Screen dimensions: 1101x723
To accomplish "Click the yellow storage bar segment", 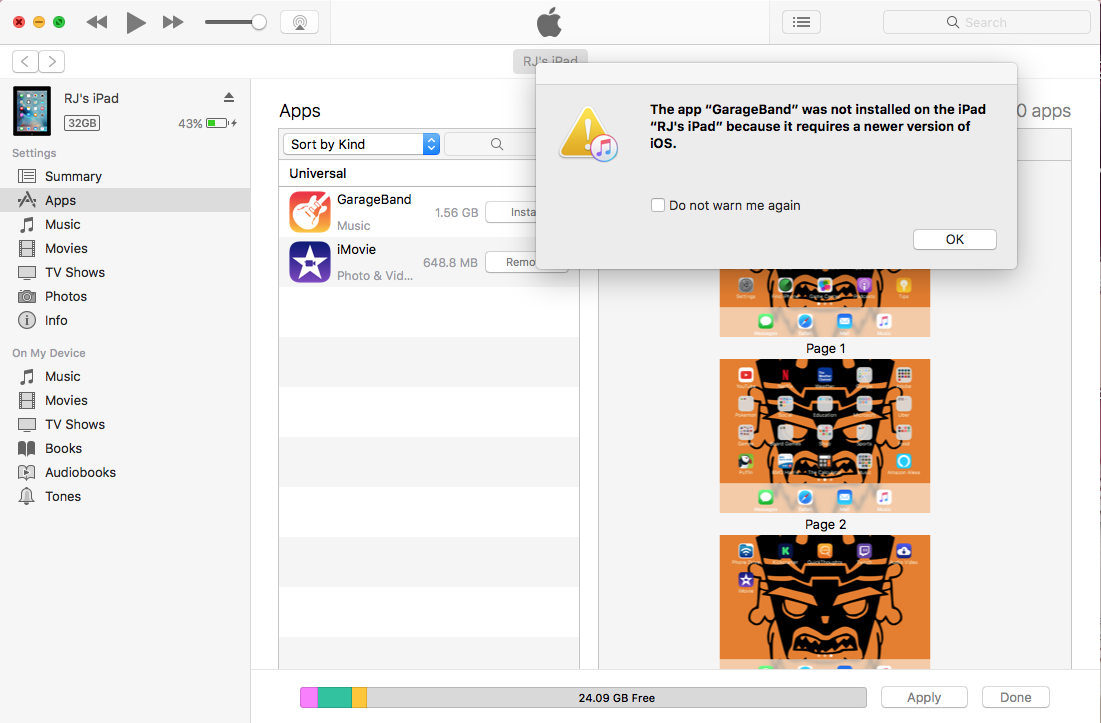I will point(359,698).
